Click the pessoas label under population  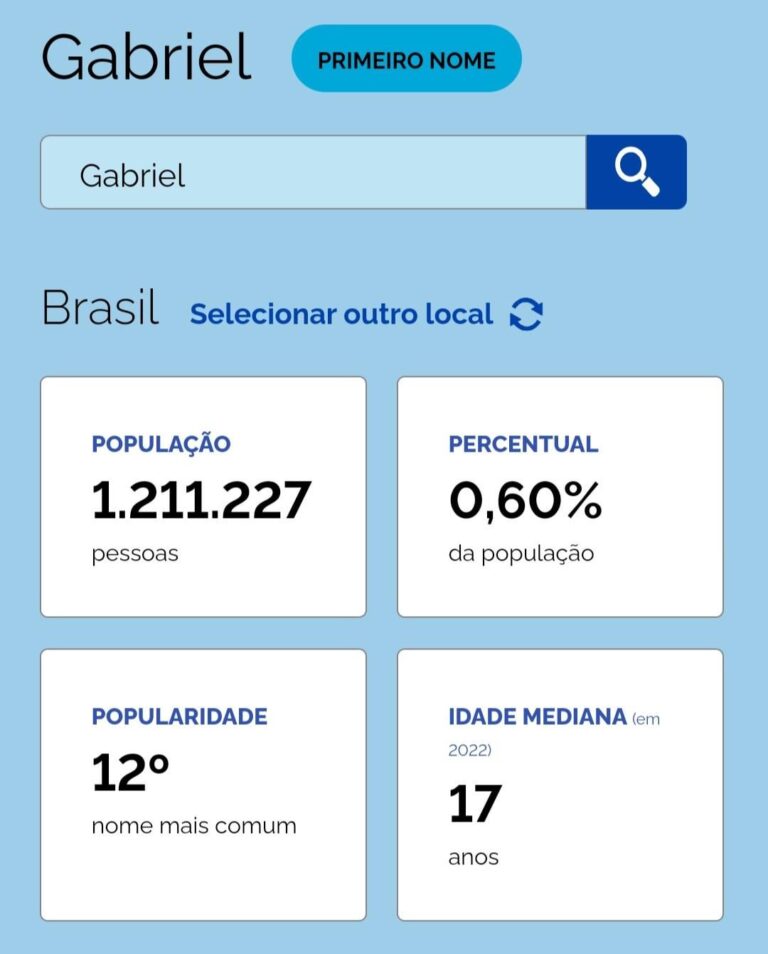135,553
